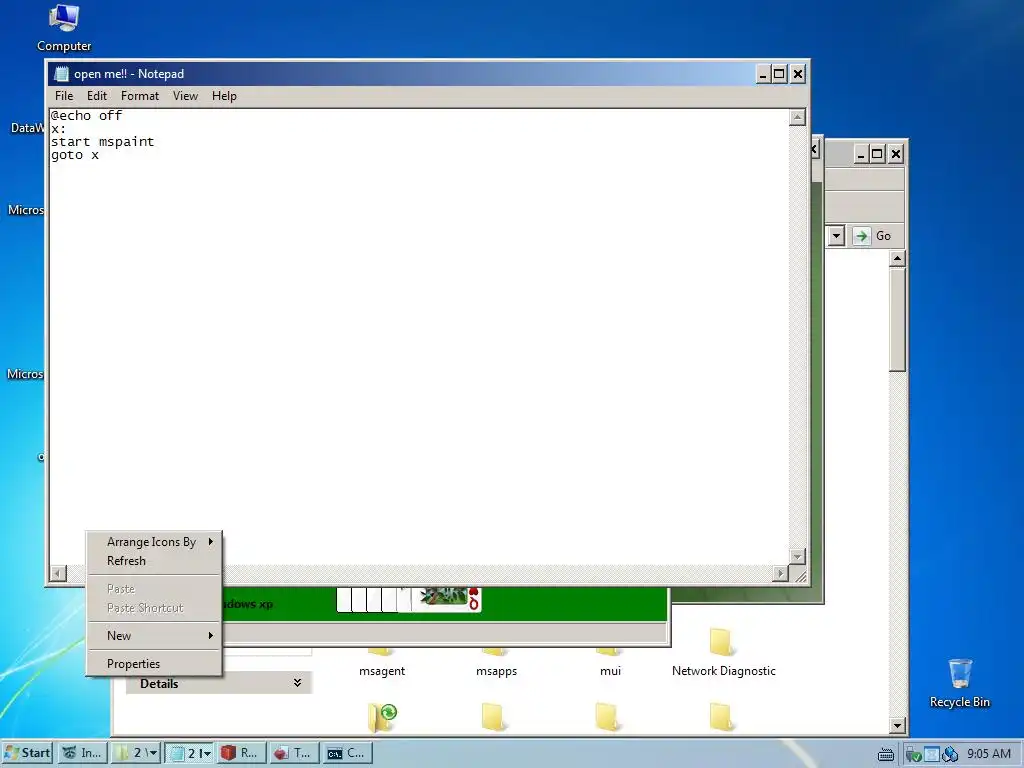The width and height of the screenshot is (1024, 768).
Task: Minimize the Explorer window behind Notepad
Action: coord(861,154)
